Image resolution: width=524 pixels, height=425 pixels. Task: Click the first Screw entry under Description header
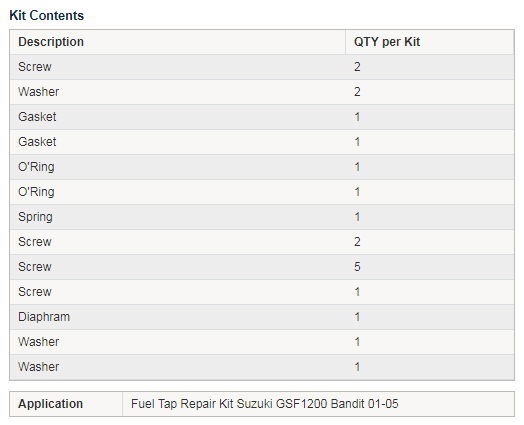pyautogui.click(x=35, y=67)
